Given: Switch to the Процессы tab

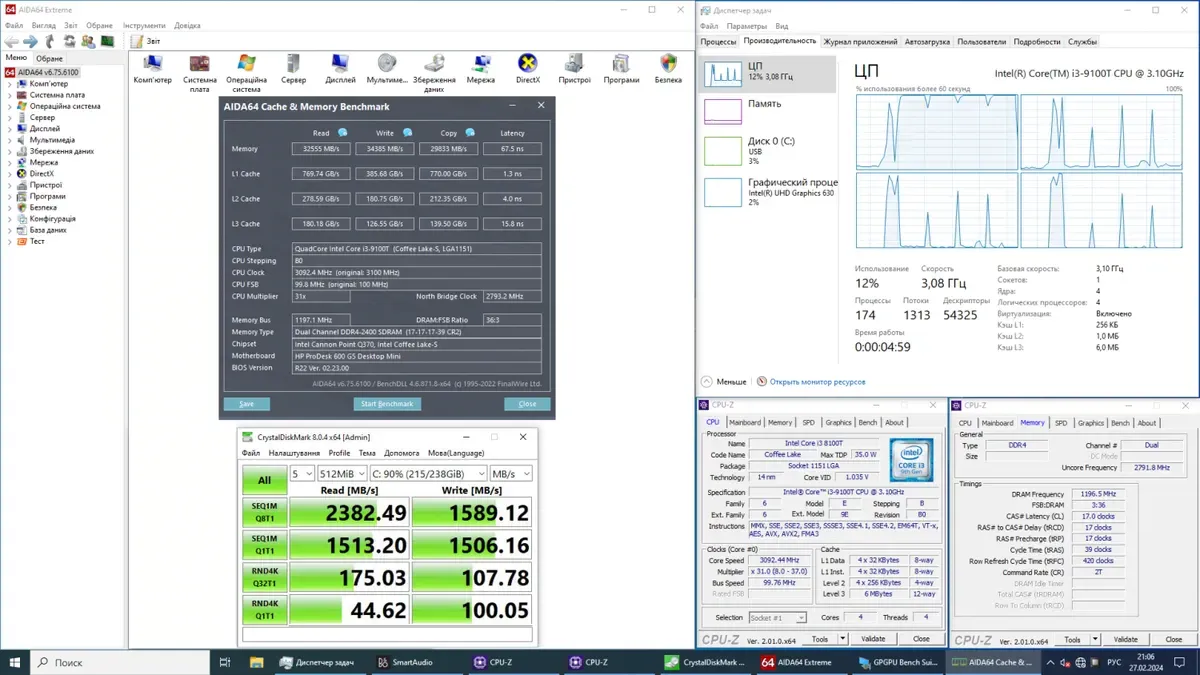Looking at the screenshot, I should (718, 42).
